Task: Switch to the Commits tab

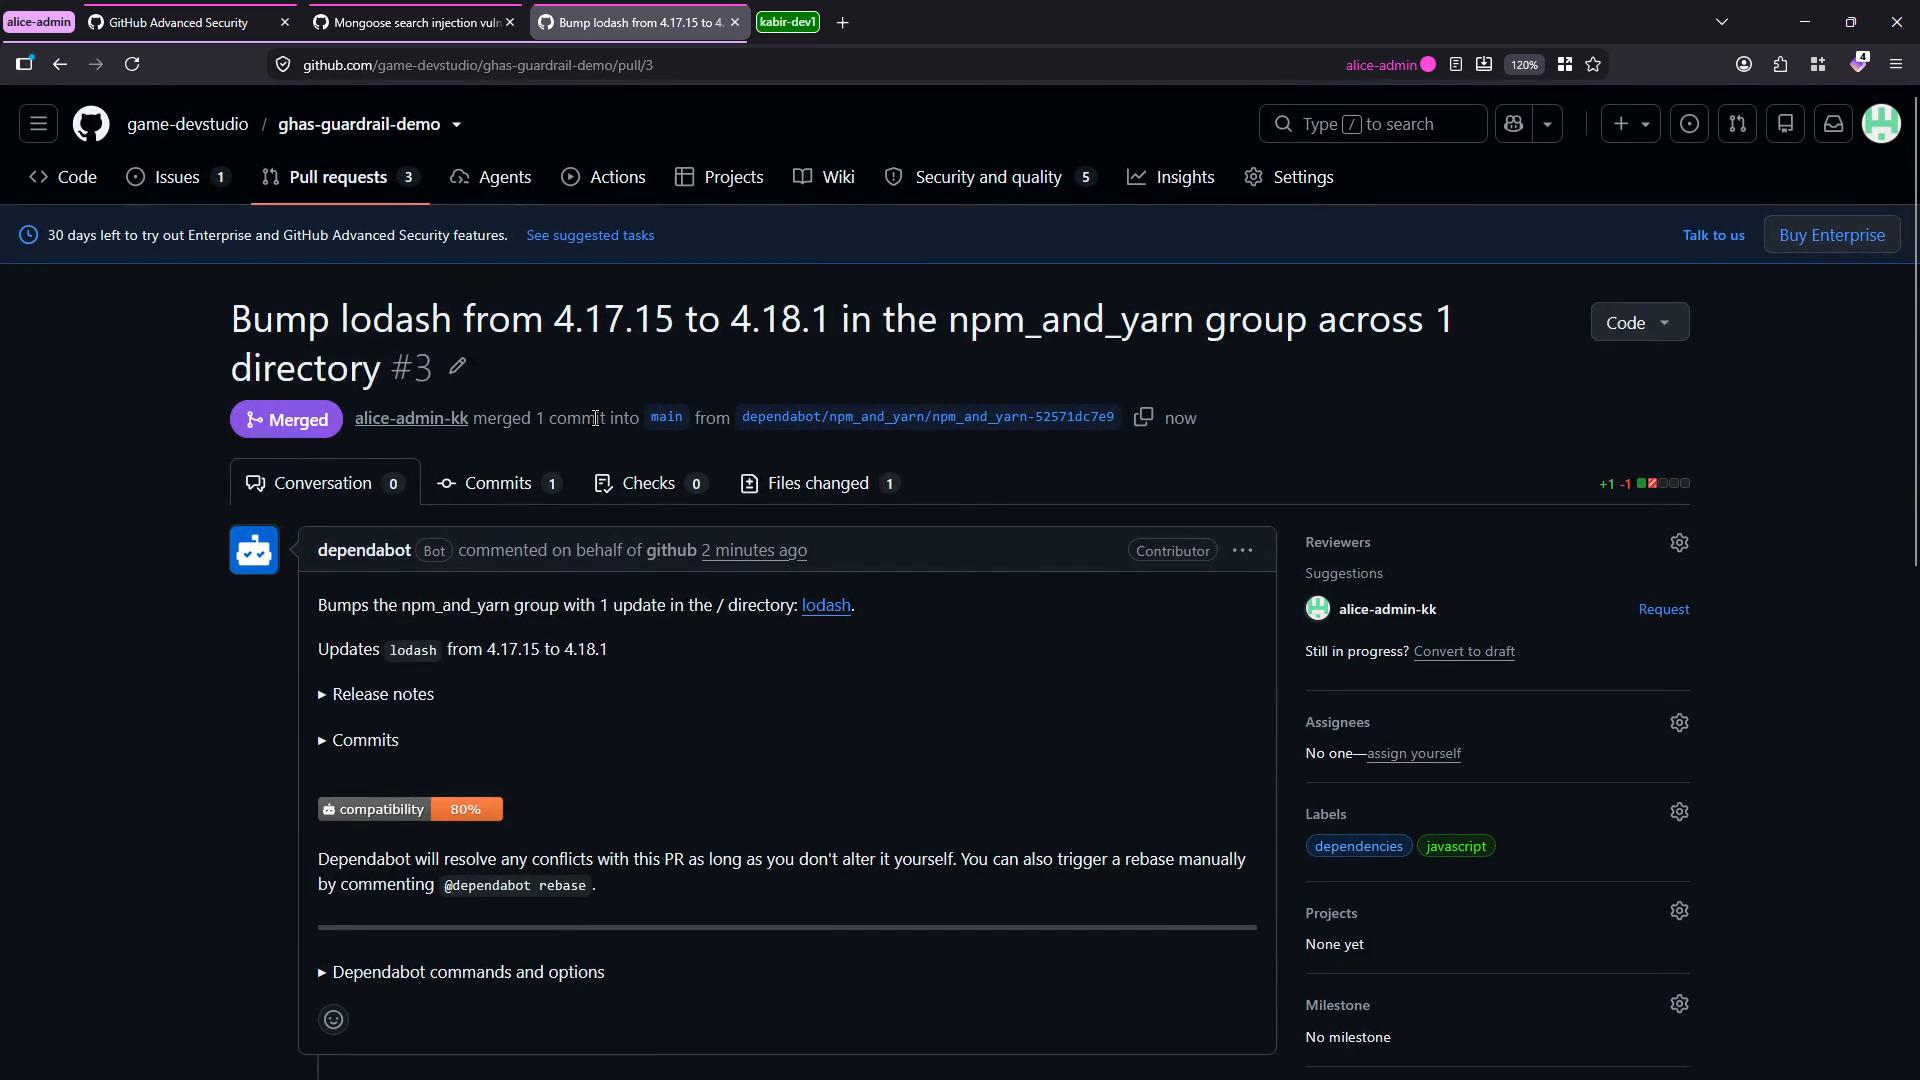Action: pyautogui.click(x=499, y=484)
